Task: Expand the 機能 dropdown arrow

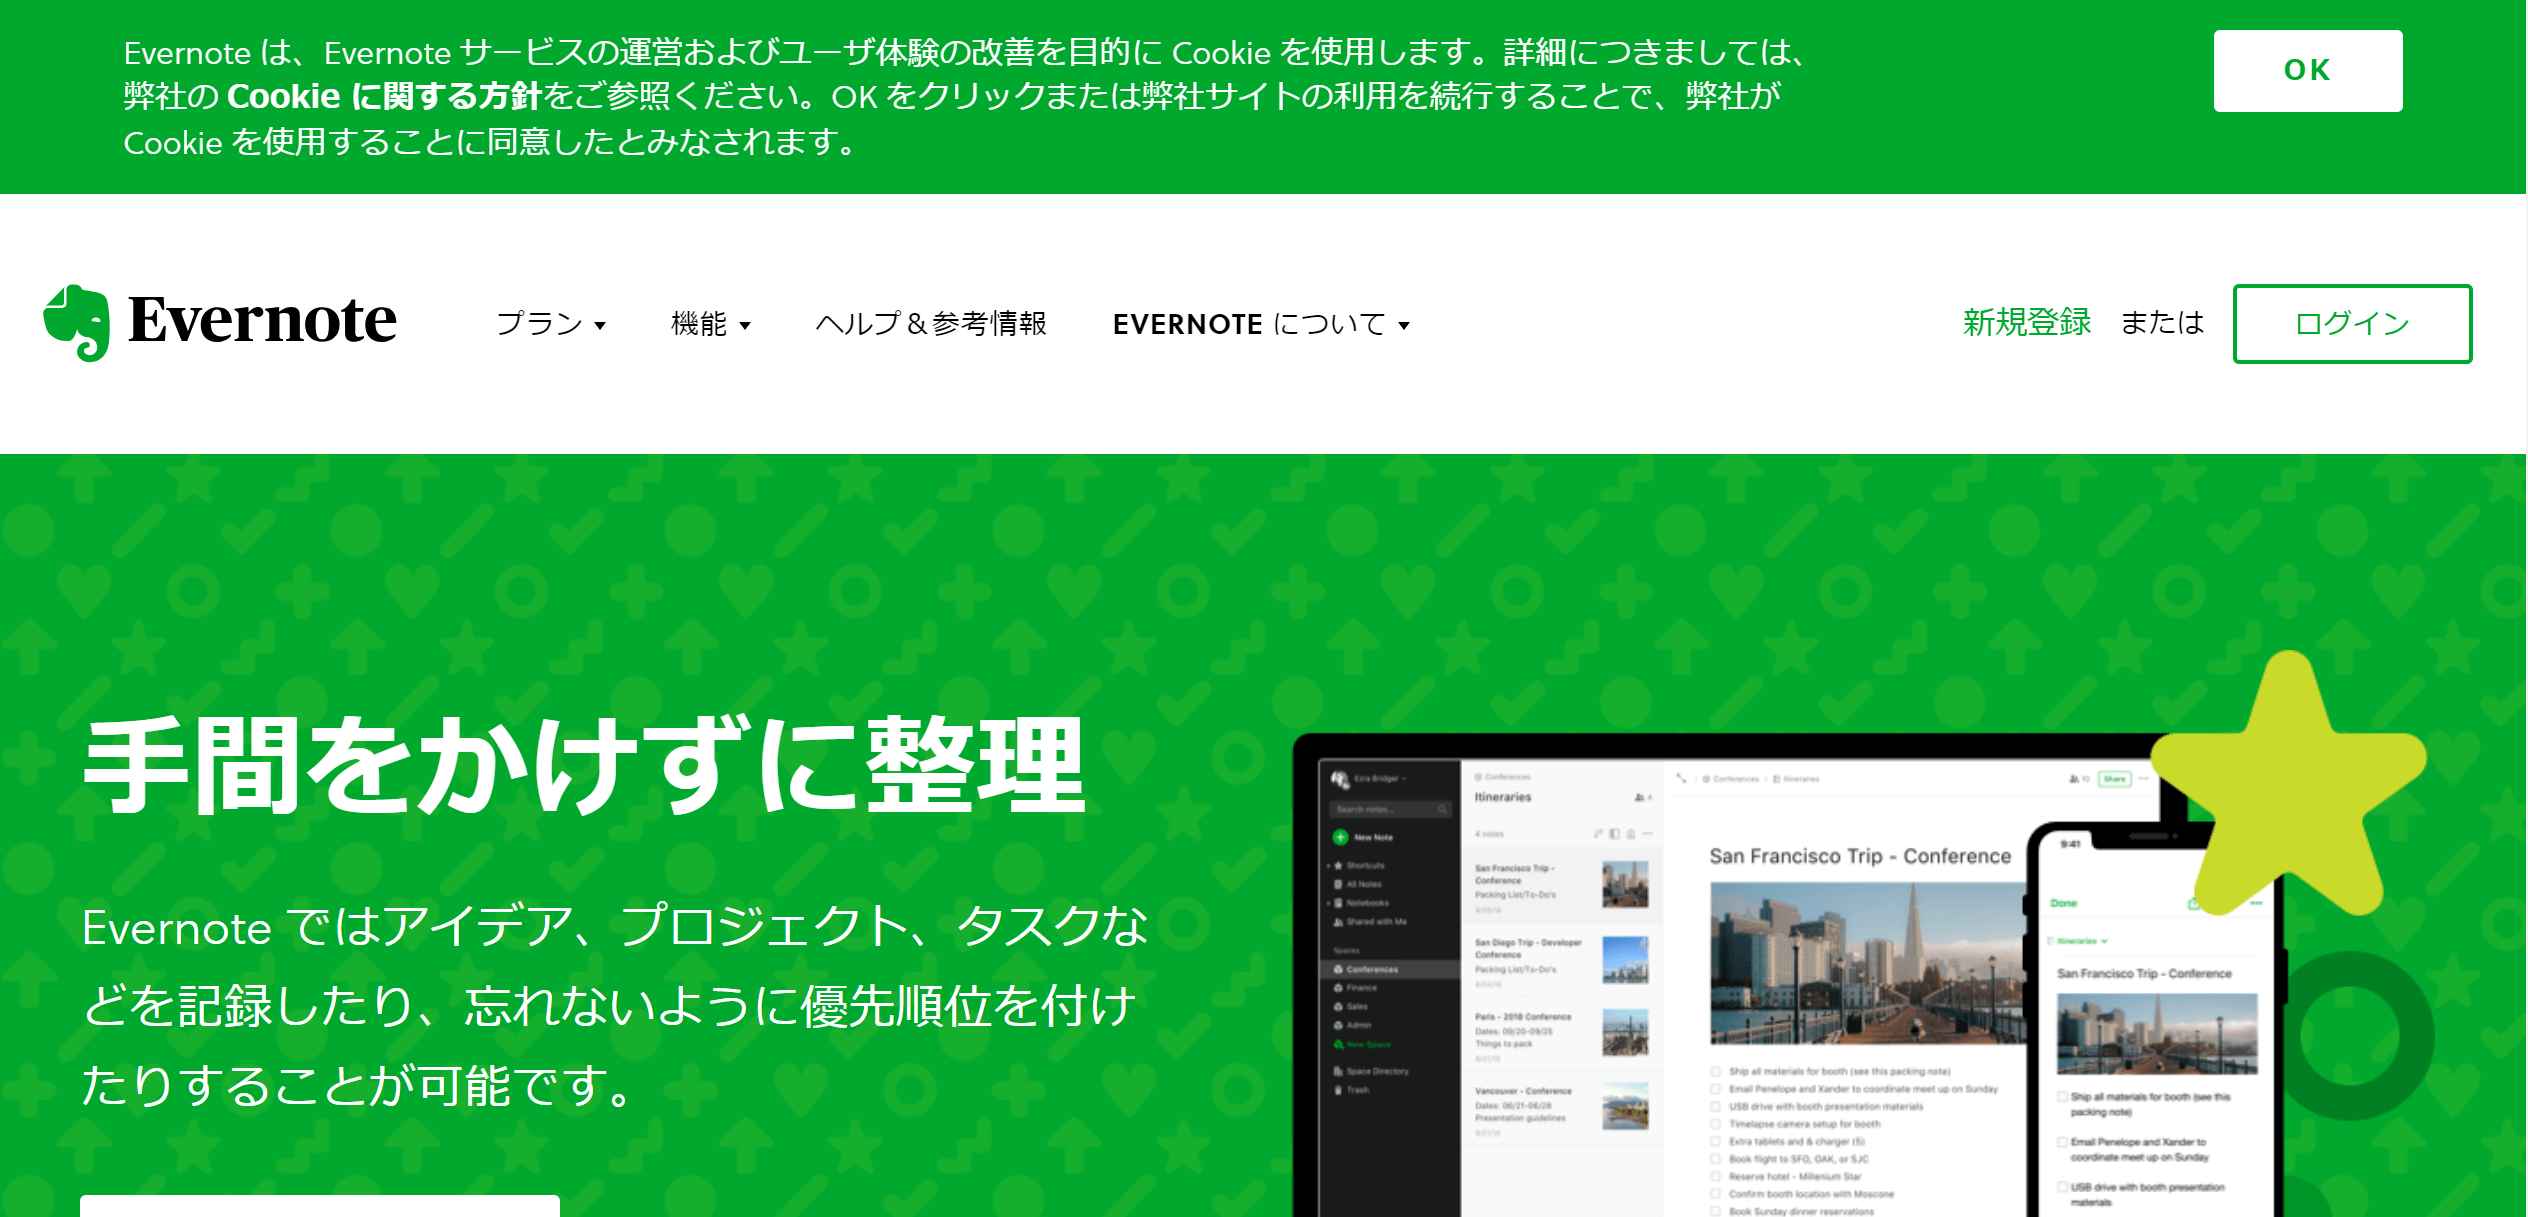Action: 745,326
